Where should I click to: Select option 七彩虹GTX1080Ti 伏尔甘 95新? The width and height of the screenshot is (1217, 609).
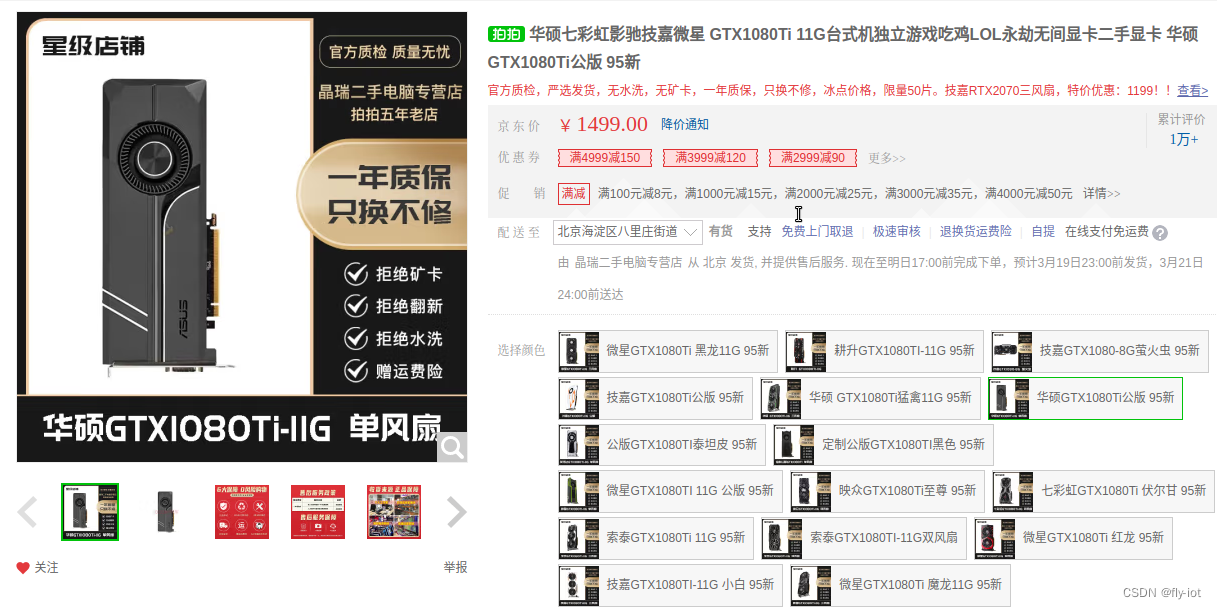click(1104, 491)
